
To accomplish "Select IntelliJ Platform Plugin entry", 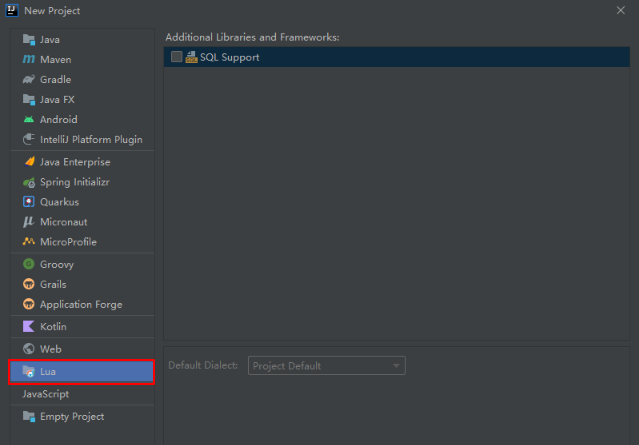I will click(91, 139).
